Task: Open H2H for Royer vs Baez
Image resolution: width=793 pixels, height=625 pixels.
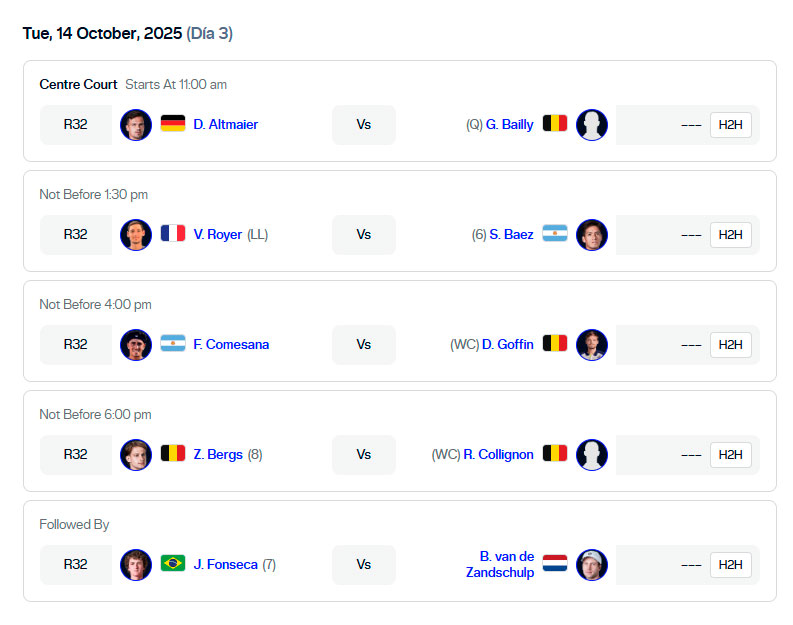Action: point(730,235)
